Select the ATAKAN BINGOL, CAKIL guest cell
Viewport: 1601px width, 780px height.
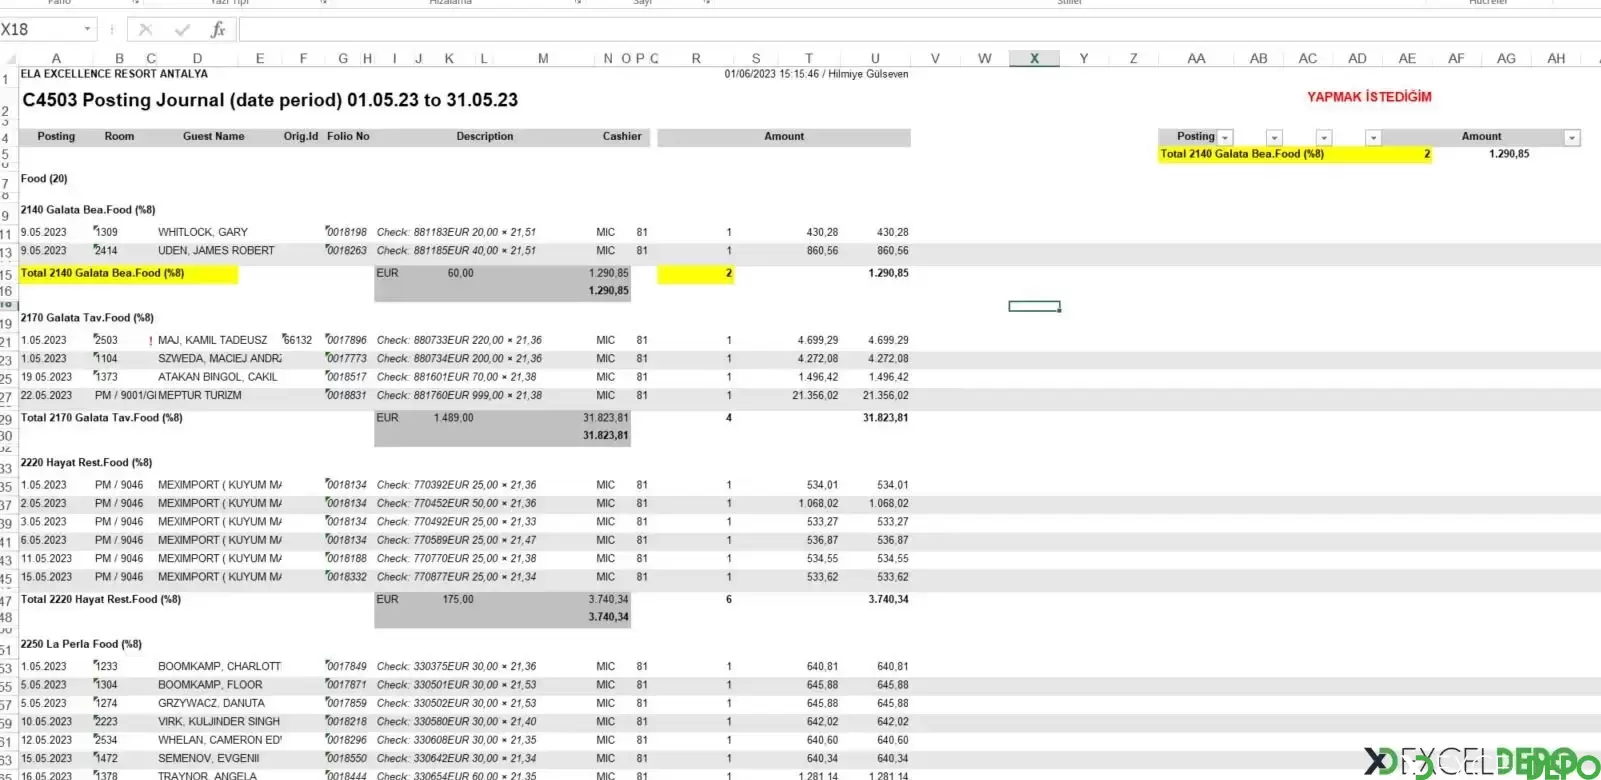(x=218, y=377)
